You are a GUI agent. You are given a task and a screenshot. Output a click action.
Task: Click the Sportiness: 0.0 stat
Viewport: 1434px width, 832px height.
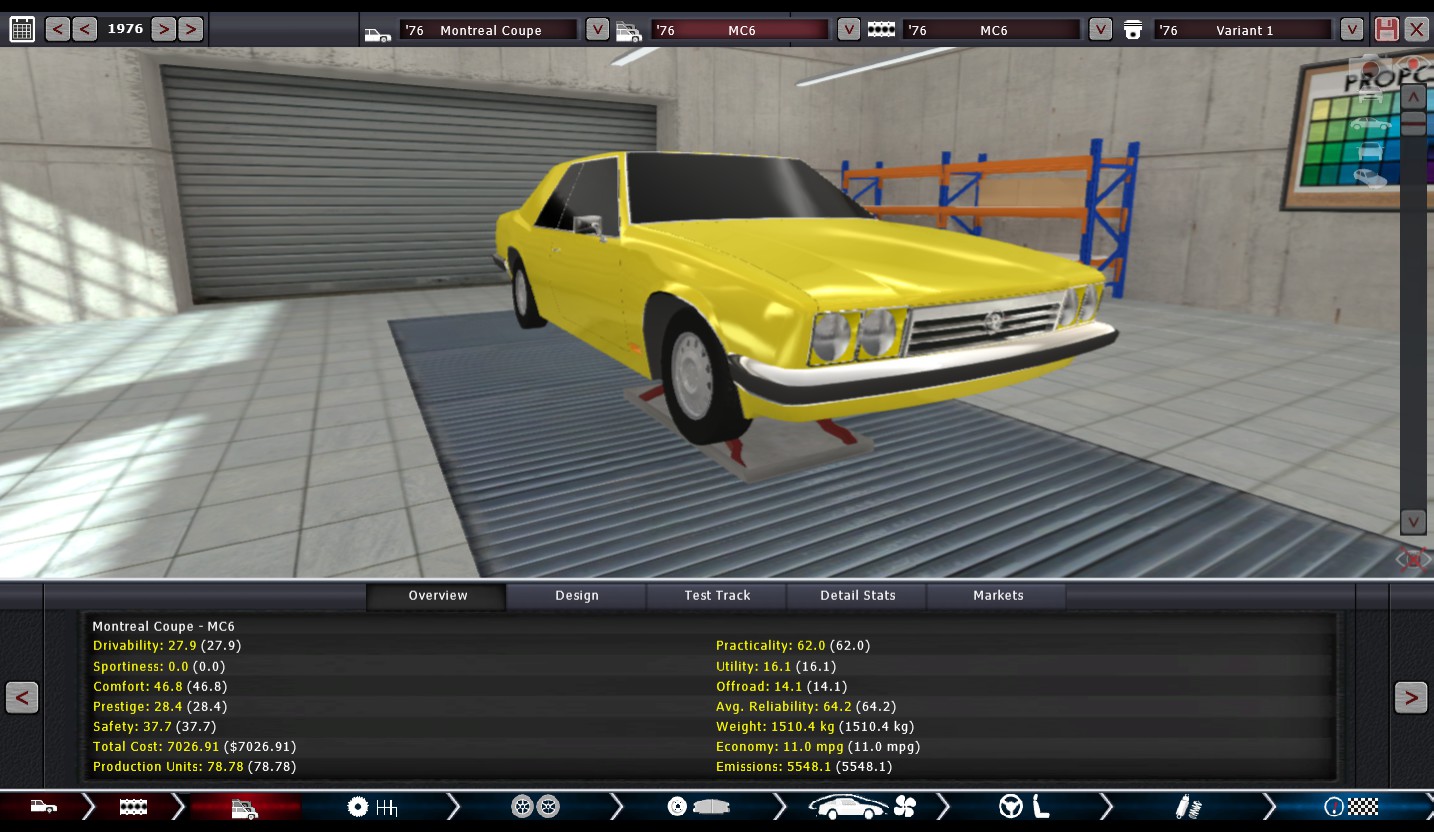tap(159, 666)
